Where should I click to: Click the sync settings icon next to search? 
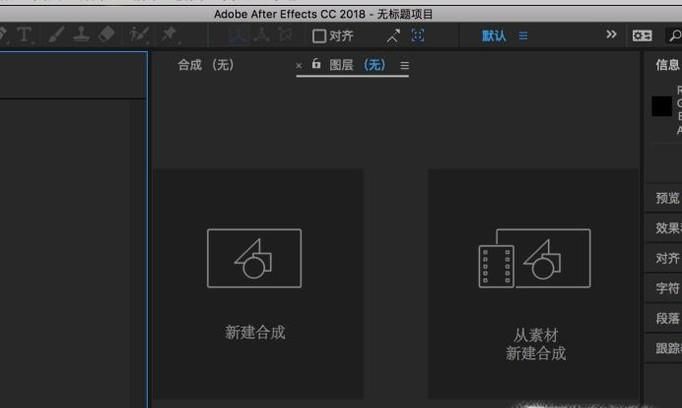tap(642, 36)
